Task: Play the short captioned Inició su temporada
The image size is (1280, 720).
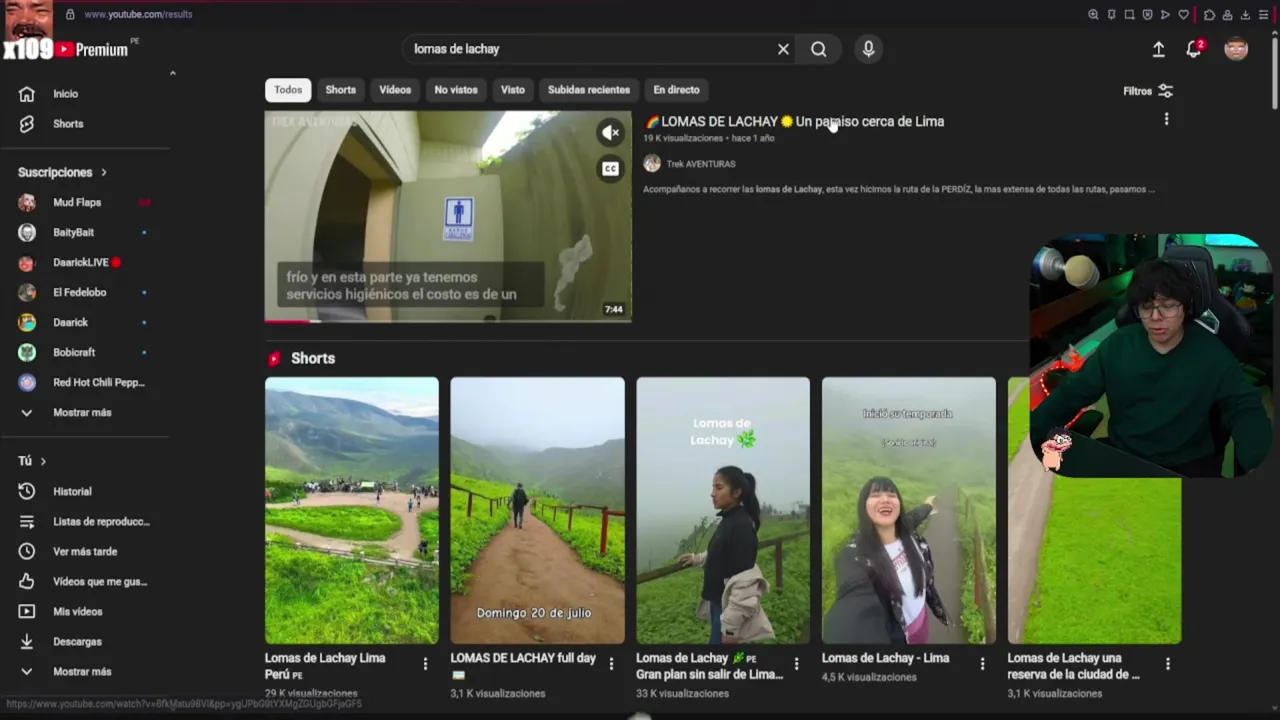Action: pos(909,510)
